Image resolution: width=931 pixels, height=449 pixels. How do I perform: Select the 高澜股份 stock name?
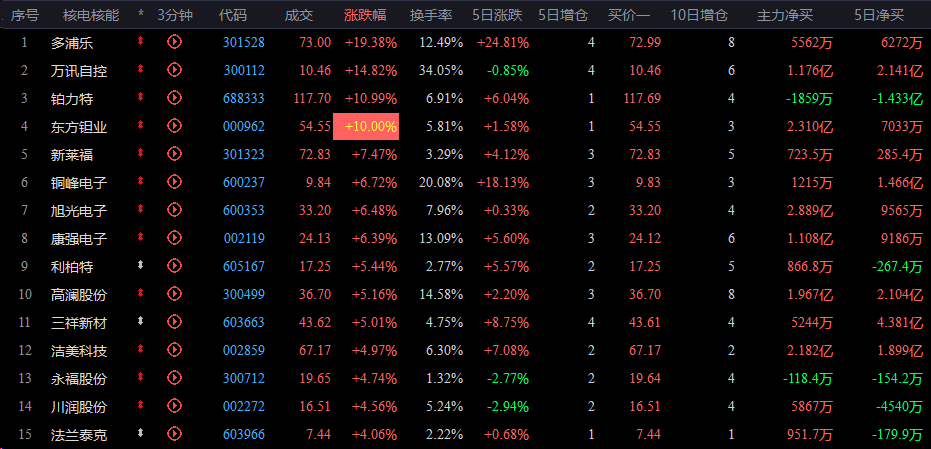pyautogui.click(x=79, y=294)
